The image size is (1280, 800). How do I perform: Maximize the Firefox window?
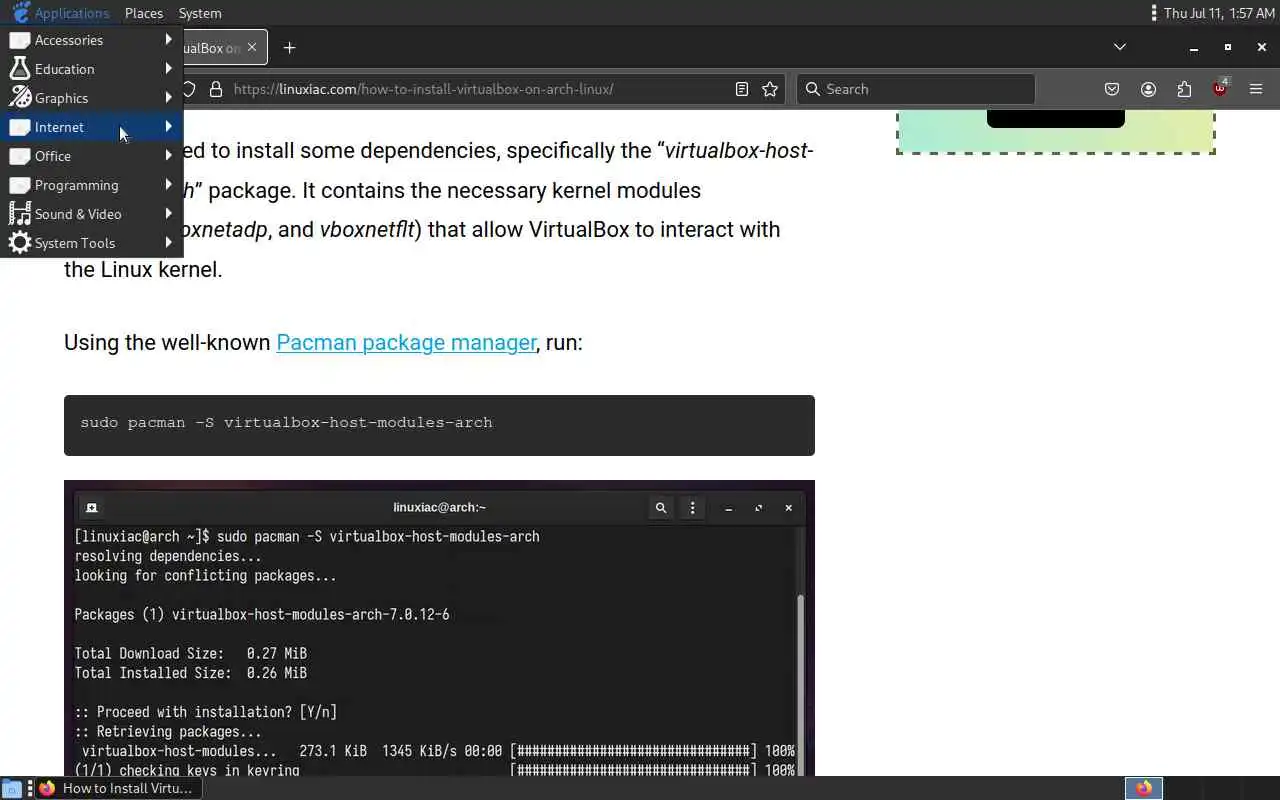1228,47
